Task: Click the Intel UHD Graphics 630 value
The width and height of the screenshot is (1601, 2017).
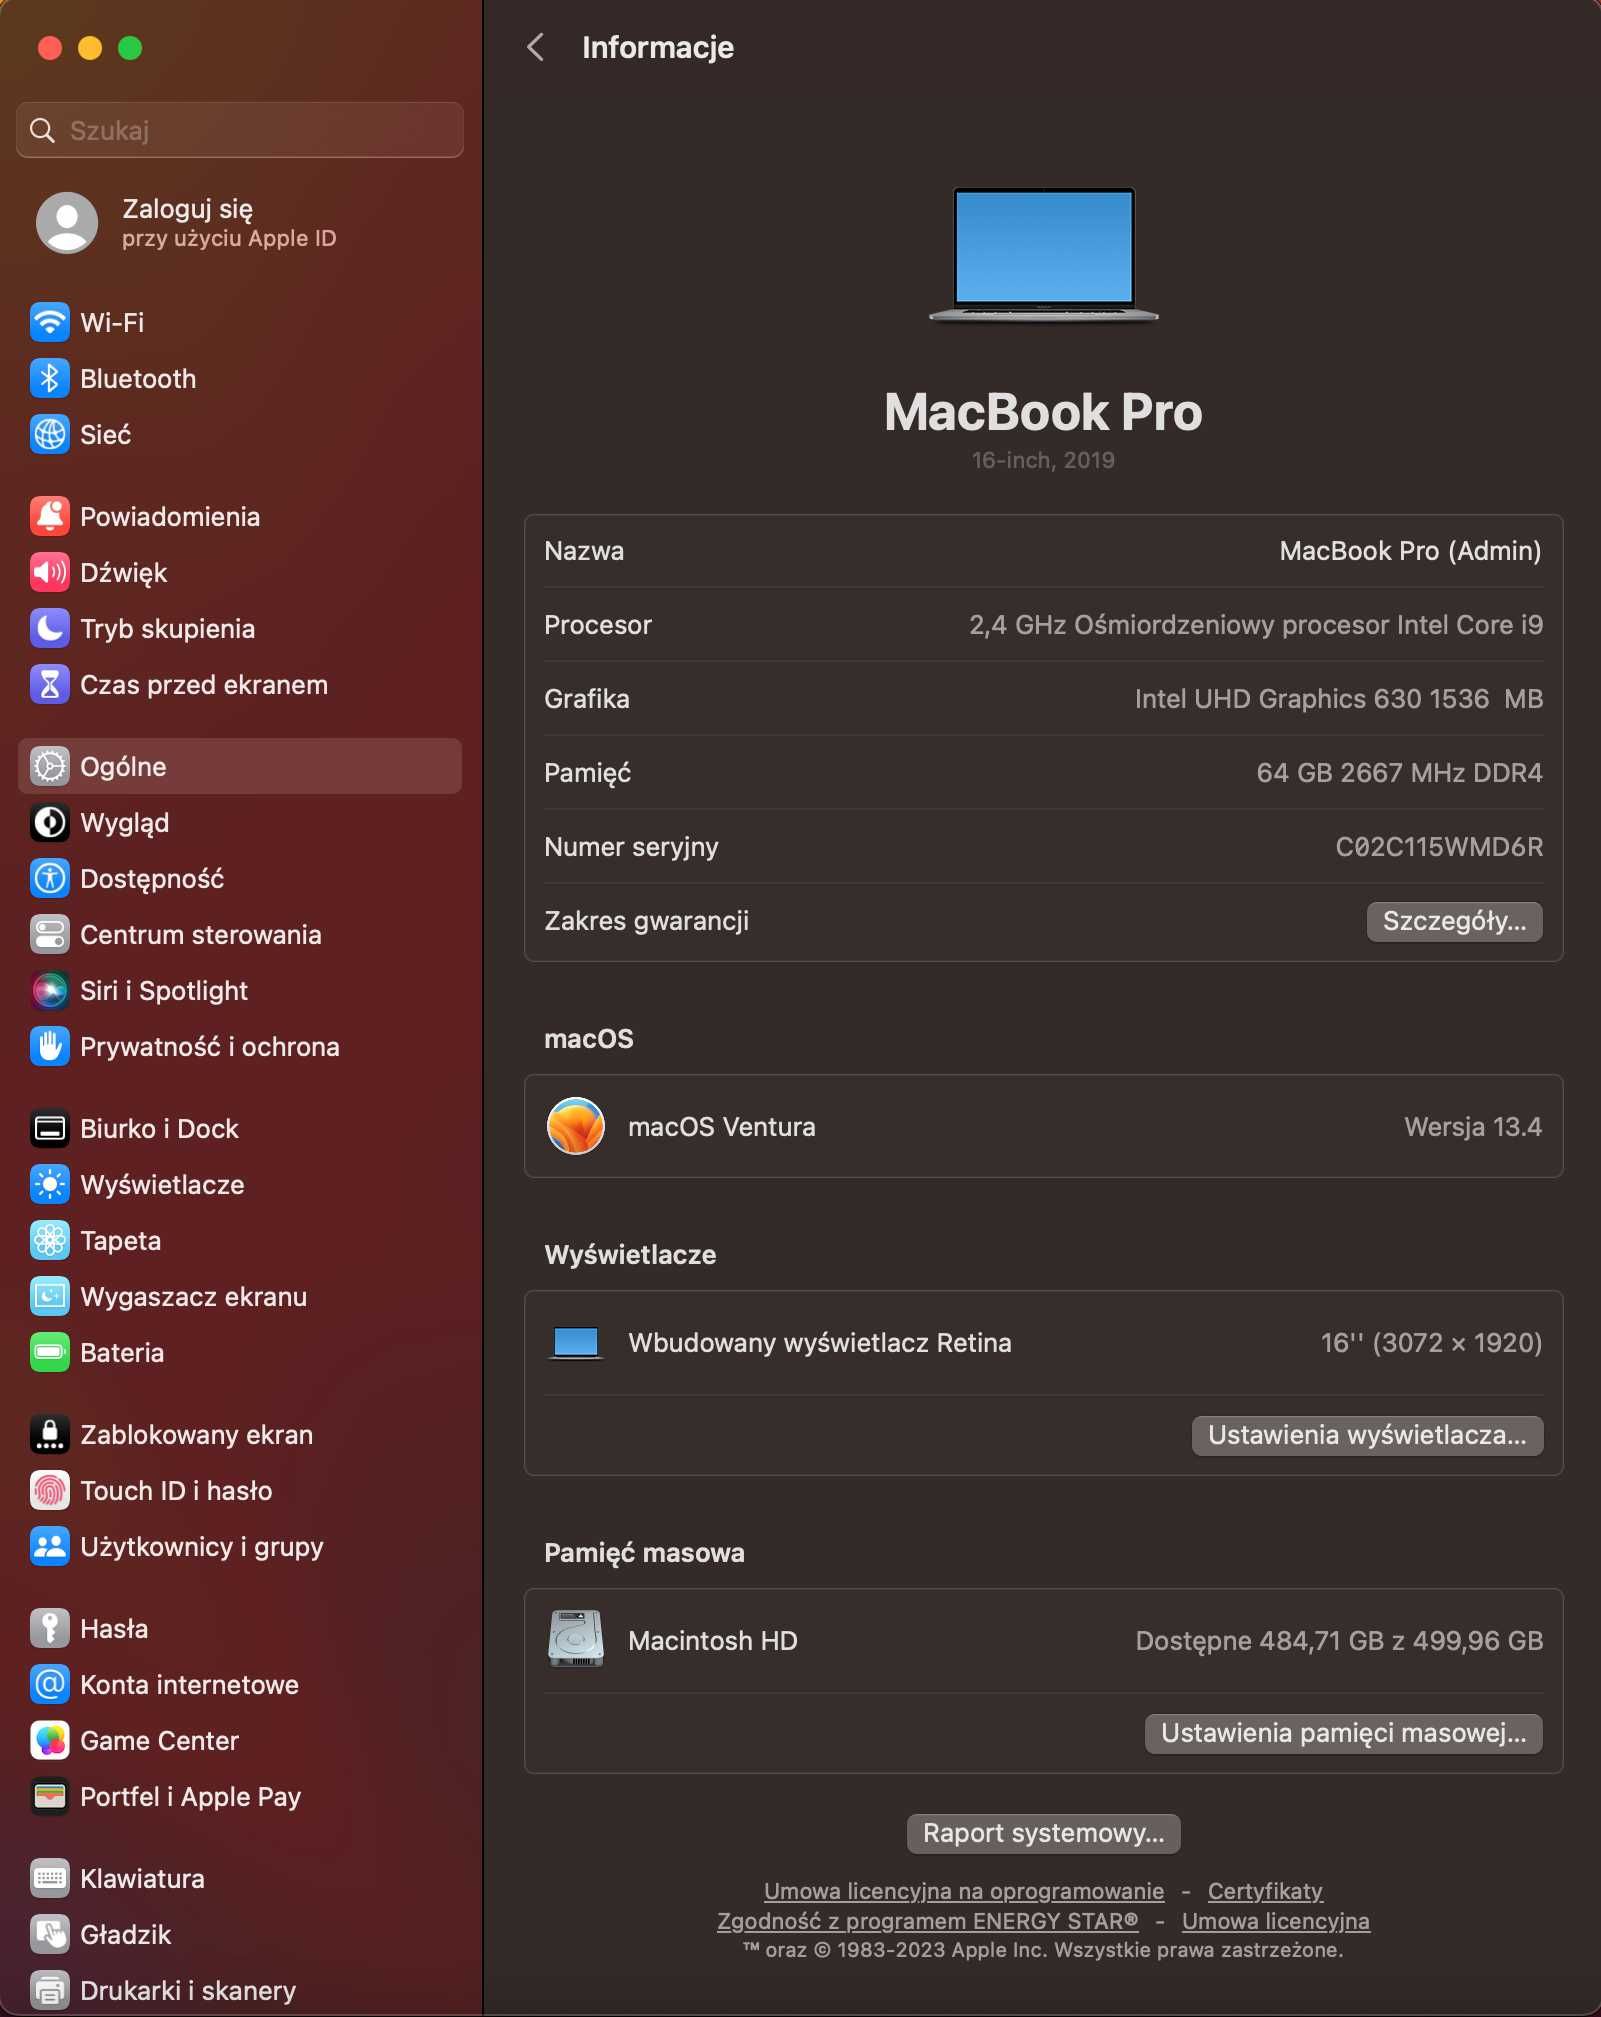Action: 1338,699
